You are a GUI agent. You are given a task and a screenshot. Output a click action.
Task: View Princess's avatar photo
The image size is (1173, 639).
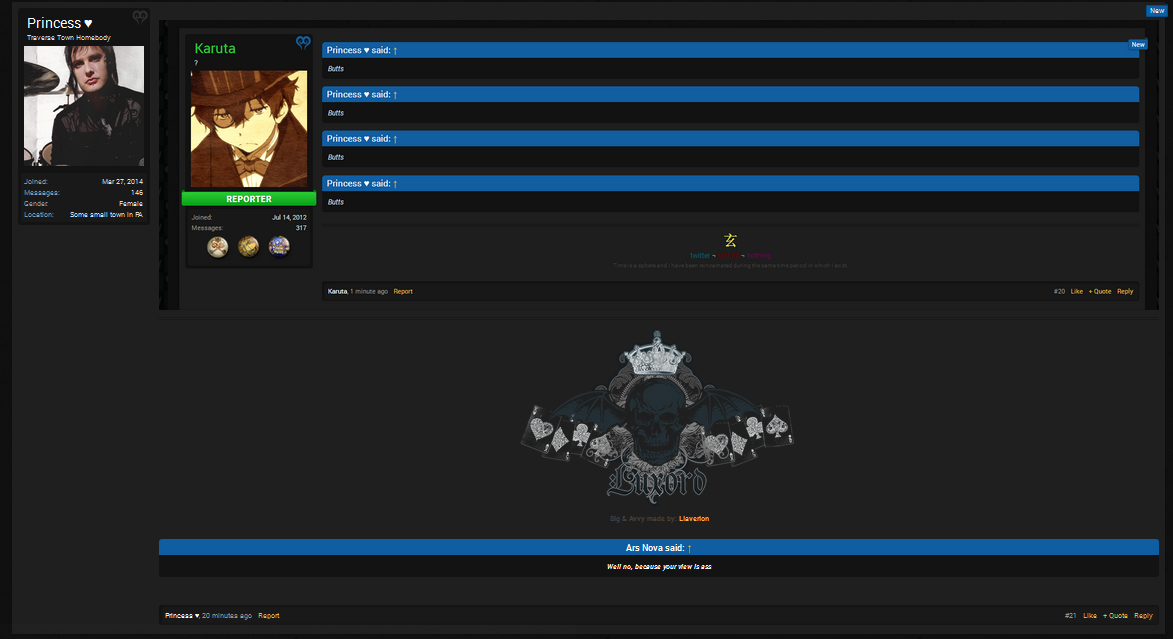84,106
